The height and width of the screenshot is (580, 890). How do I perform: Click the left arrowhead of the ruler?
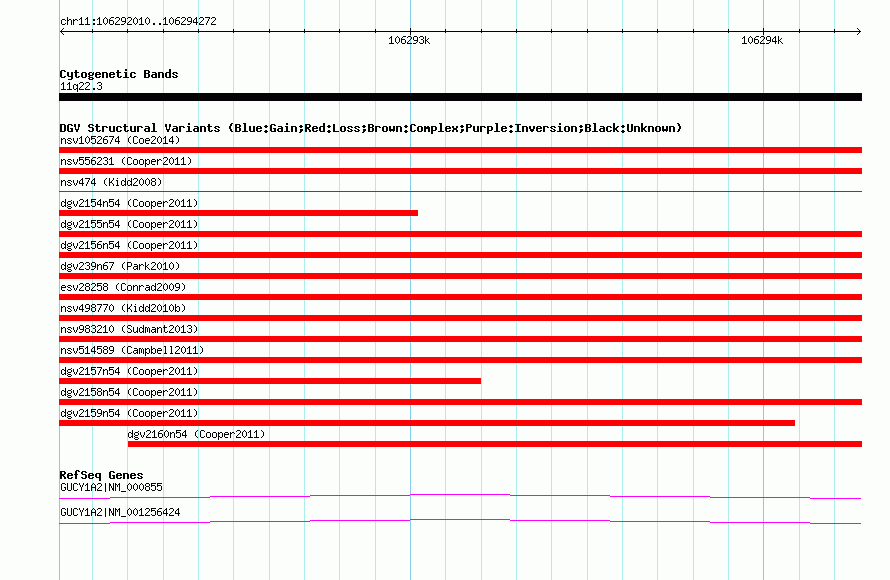(x=62, y=31)
